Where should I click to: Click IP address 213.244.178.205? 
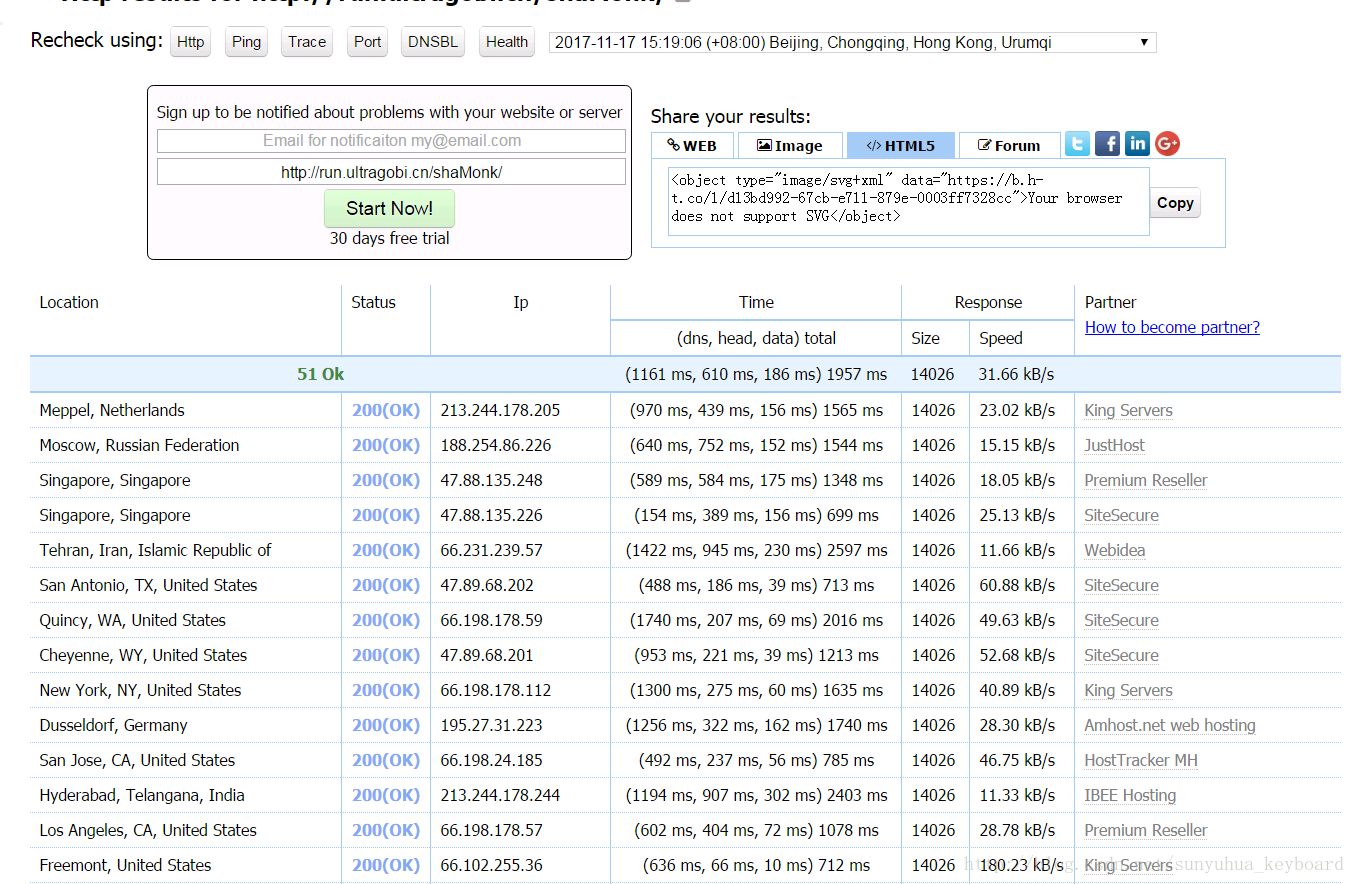pyautogui.click(x=500, y=410)
